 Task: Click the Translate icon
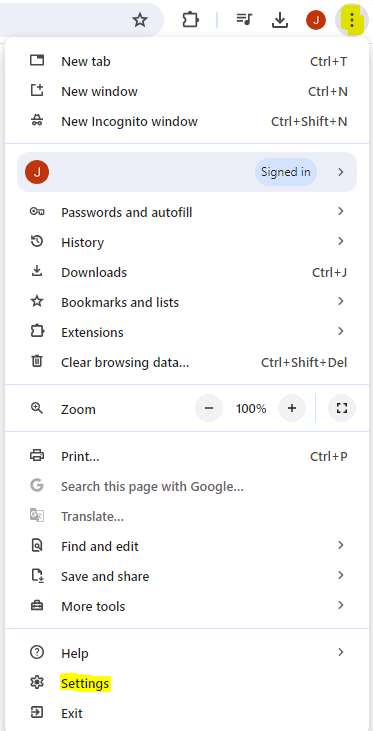point(37,516)
